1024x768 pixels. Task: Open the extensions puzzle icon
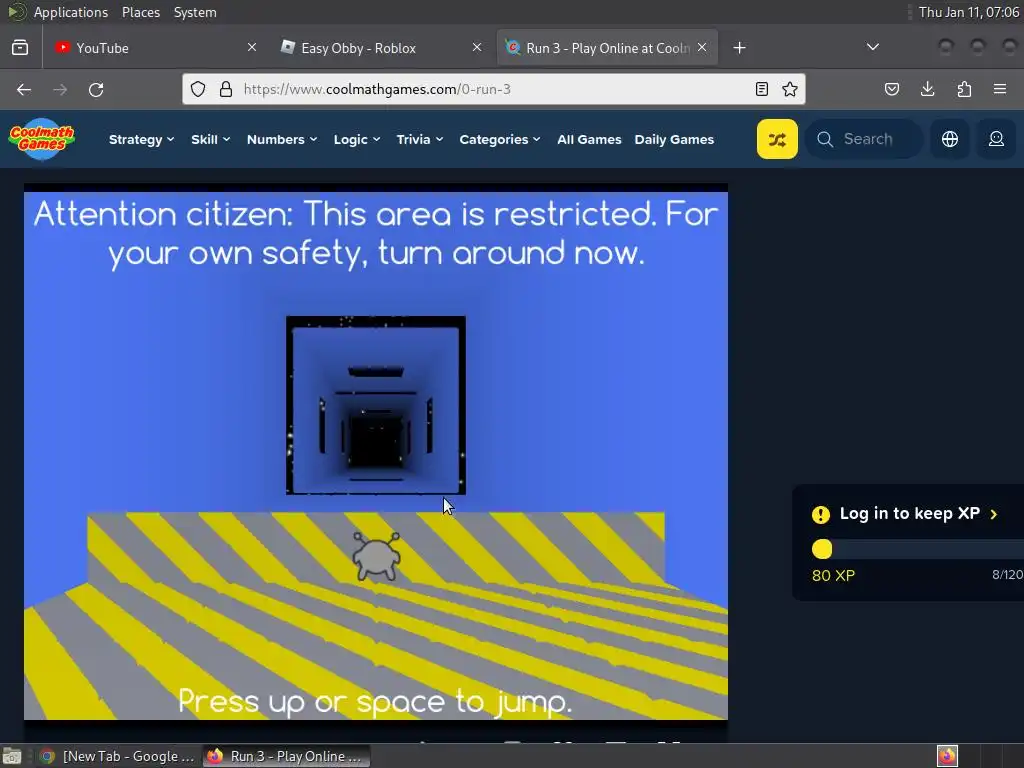click(x=964, y=89)
